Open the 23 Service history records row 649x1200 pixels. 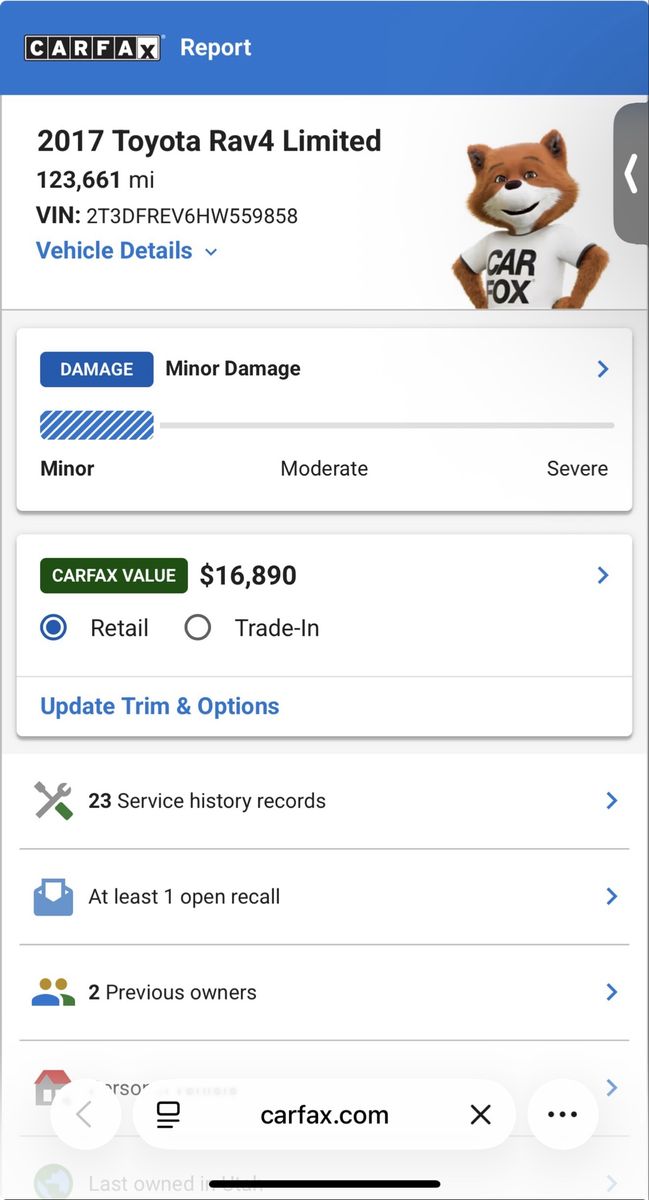[324, 801]
